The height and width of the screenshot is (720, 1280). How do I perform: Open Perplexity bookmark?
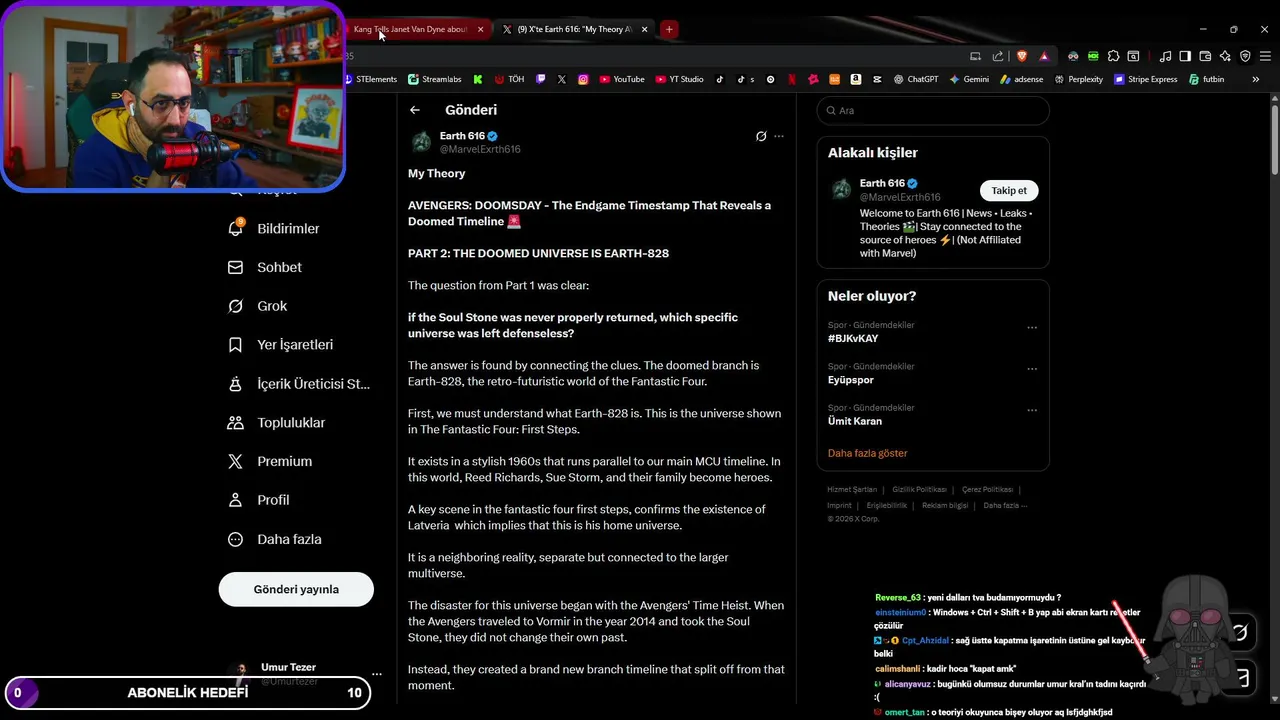pyautogui.click(x=1079, y=79)
